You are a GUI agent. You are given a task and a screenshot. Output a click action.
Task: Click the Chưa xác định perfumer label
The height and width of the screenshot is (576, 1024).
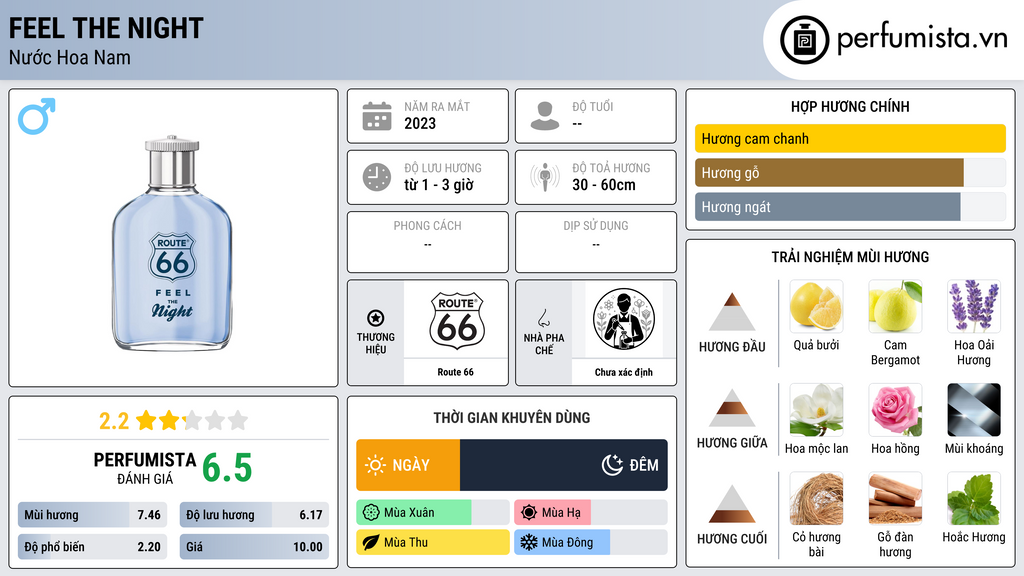pyautogui.click(x=624, y=372)
